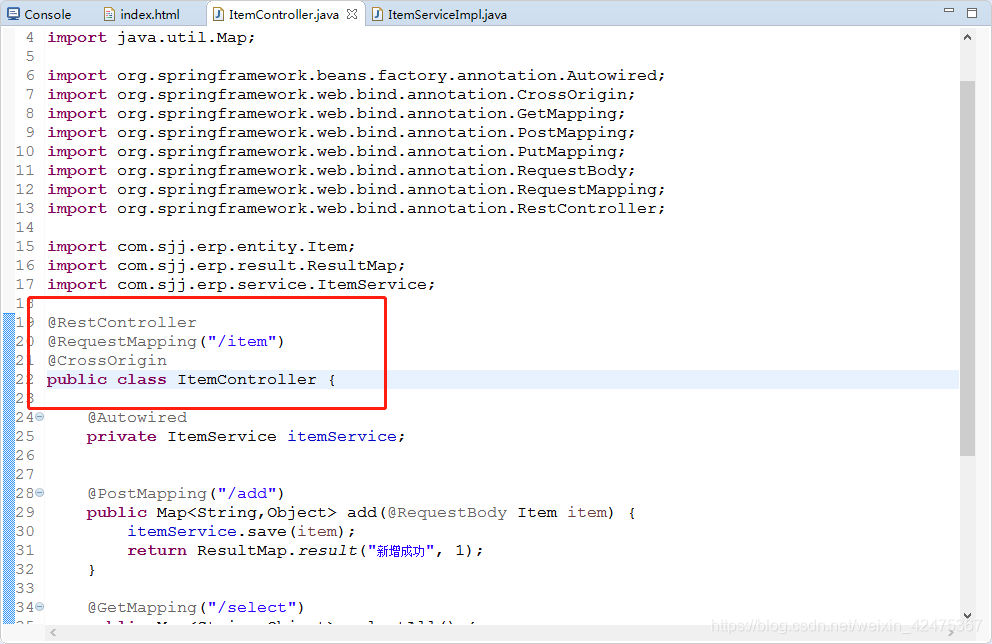Click the com.sjj.erp.service.ItemService import
This screenshot has height=644, width=992.
(241, 284)
